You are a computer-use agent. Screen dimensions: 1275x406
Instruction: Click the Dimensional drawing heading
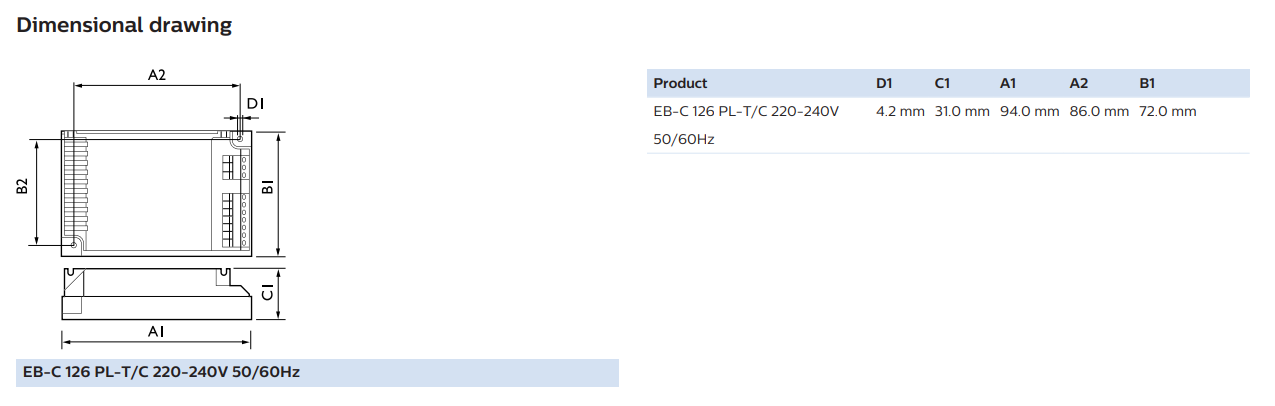(x=124, y=25)
